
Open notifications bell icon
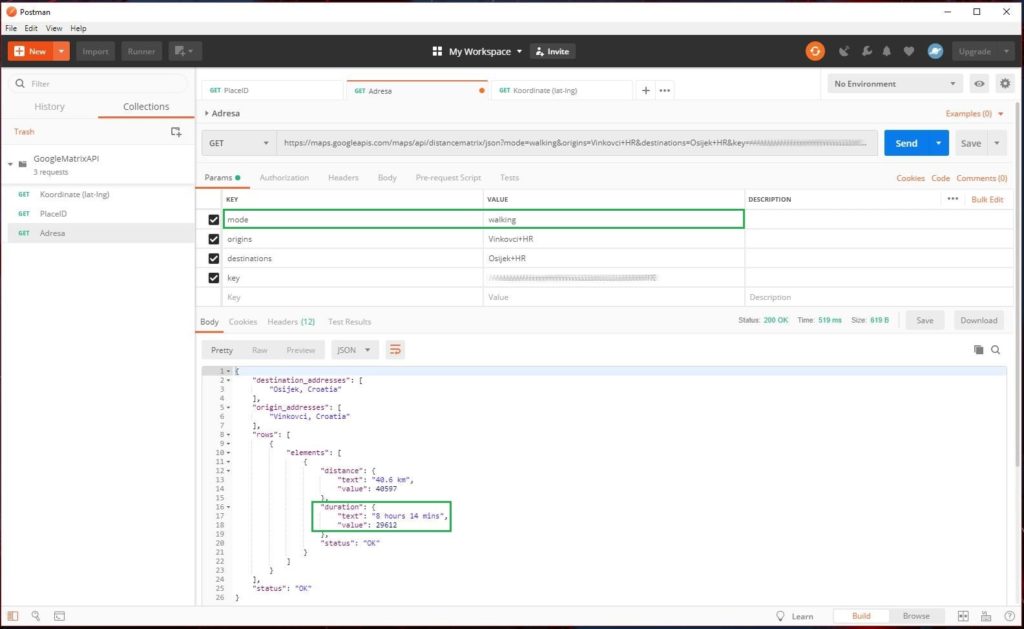tap(887, 51)
